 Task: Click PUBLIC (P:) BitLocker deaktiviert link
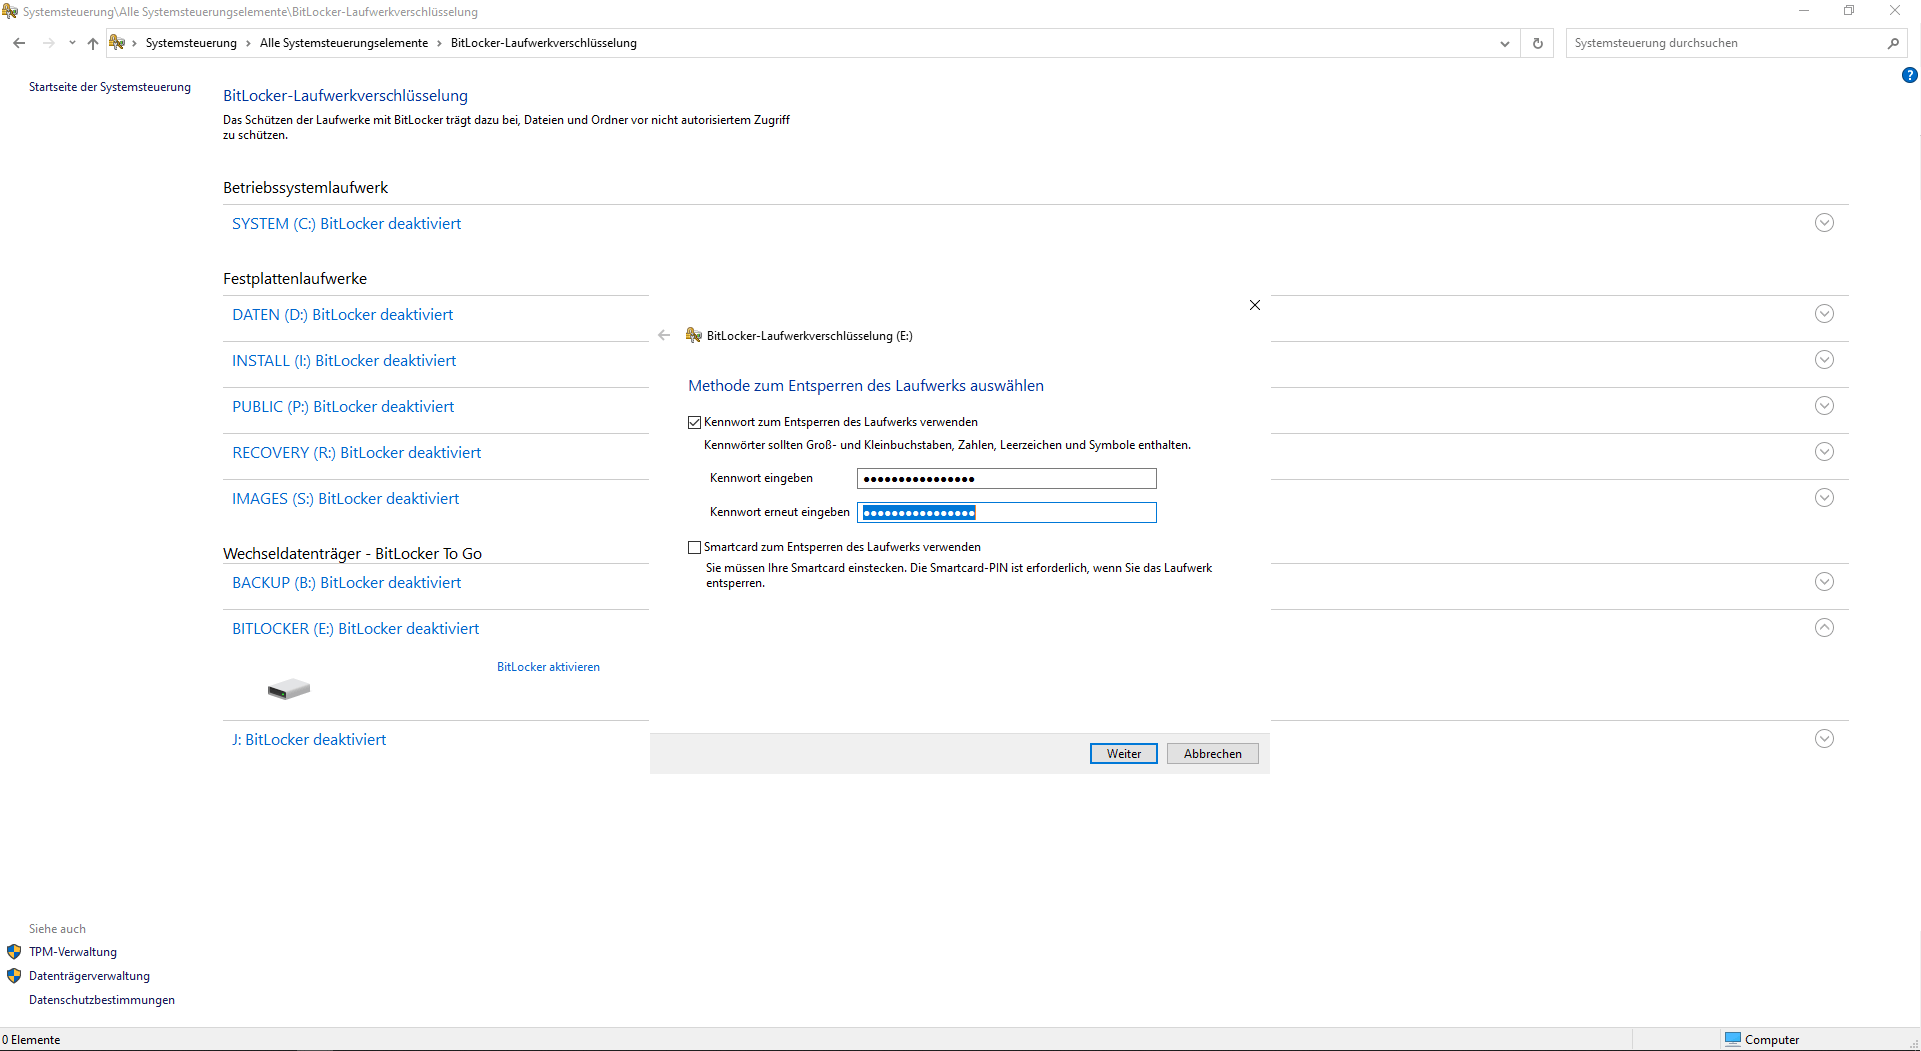[343, 407]
